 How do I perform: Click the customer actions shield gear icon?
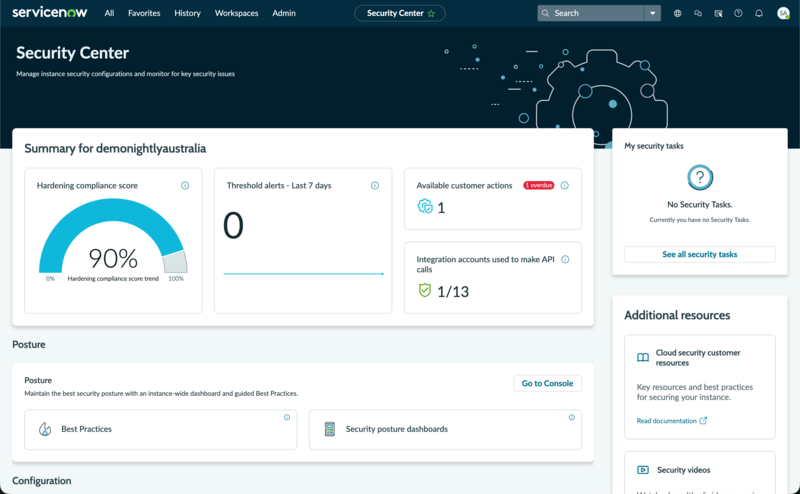pyautogui.click(x=425, y=206)
